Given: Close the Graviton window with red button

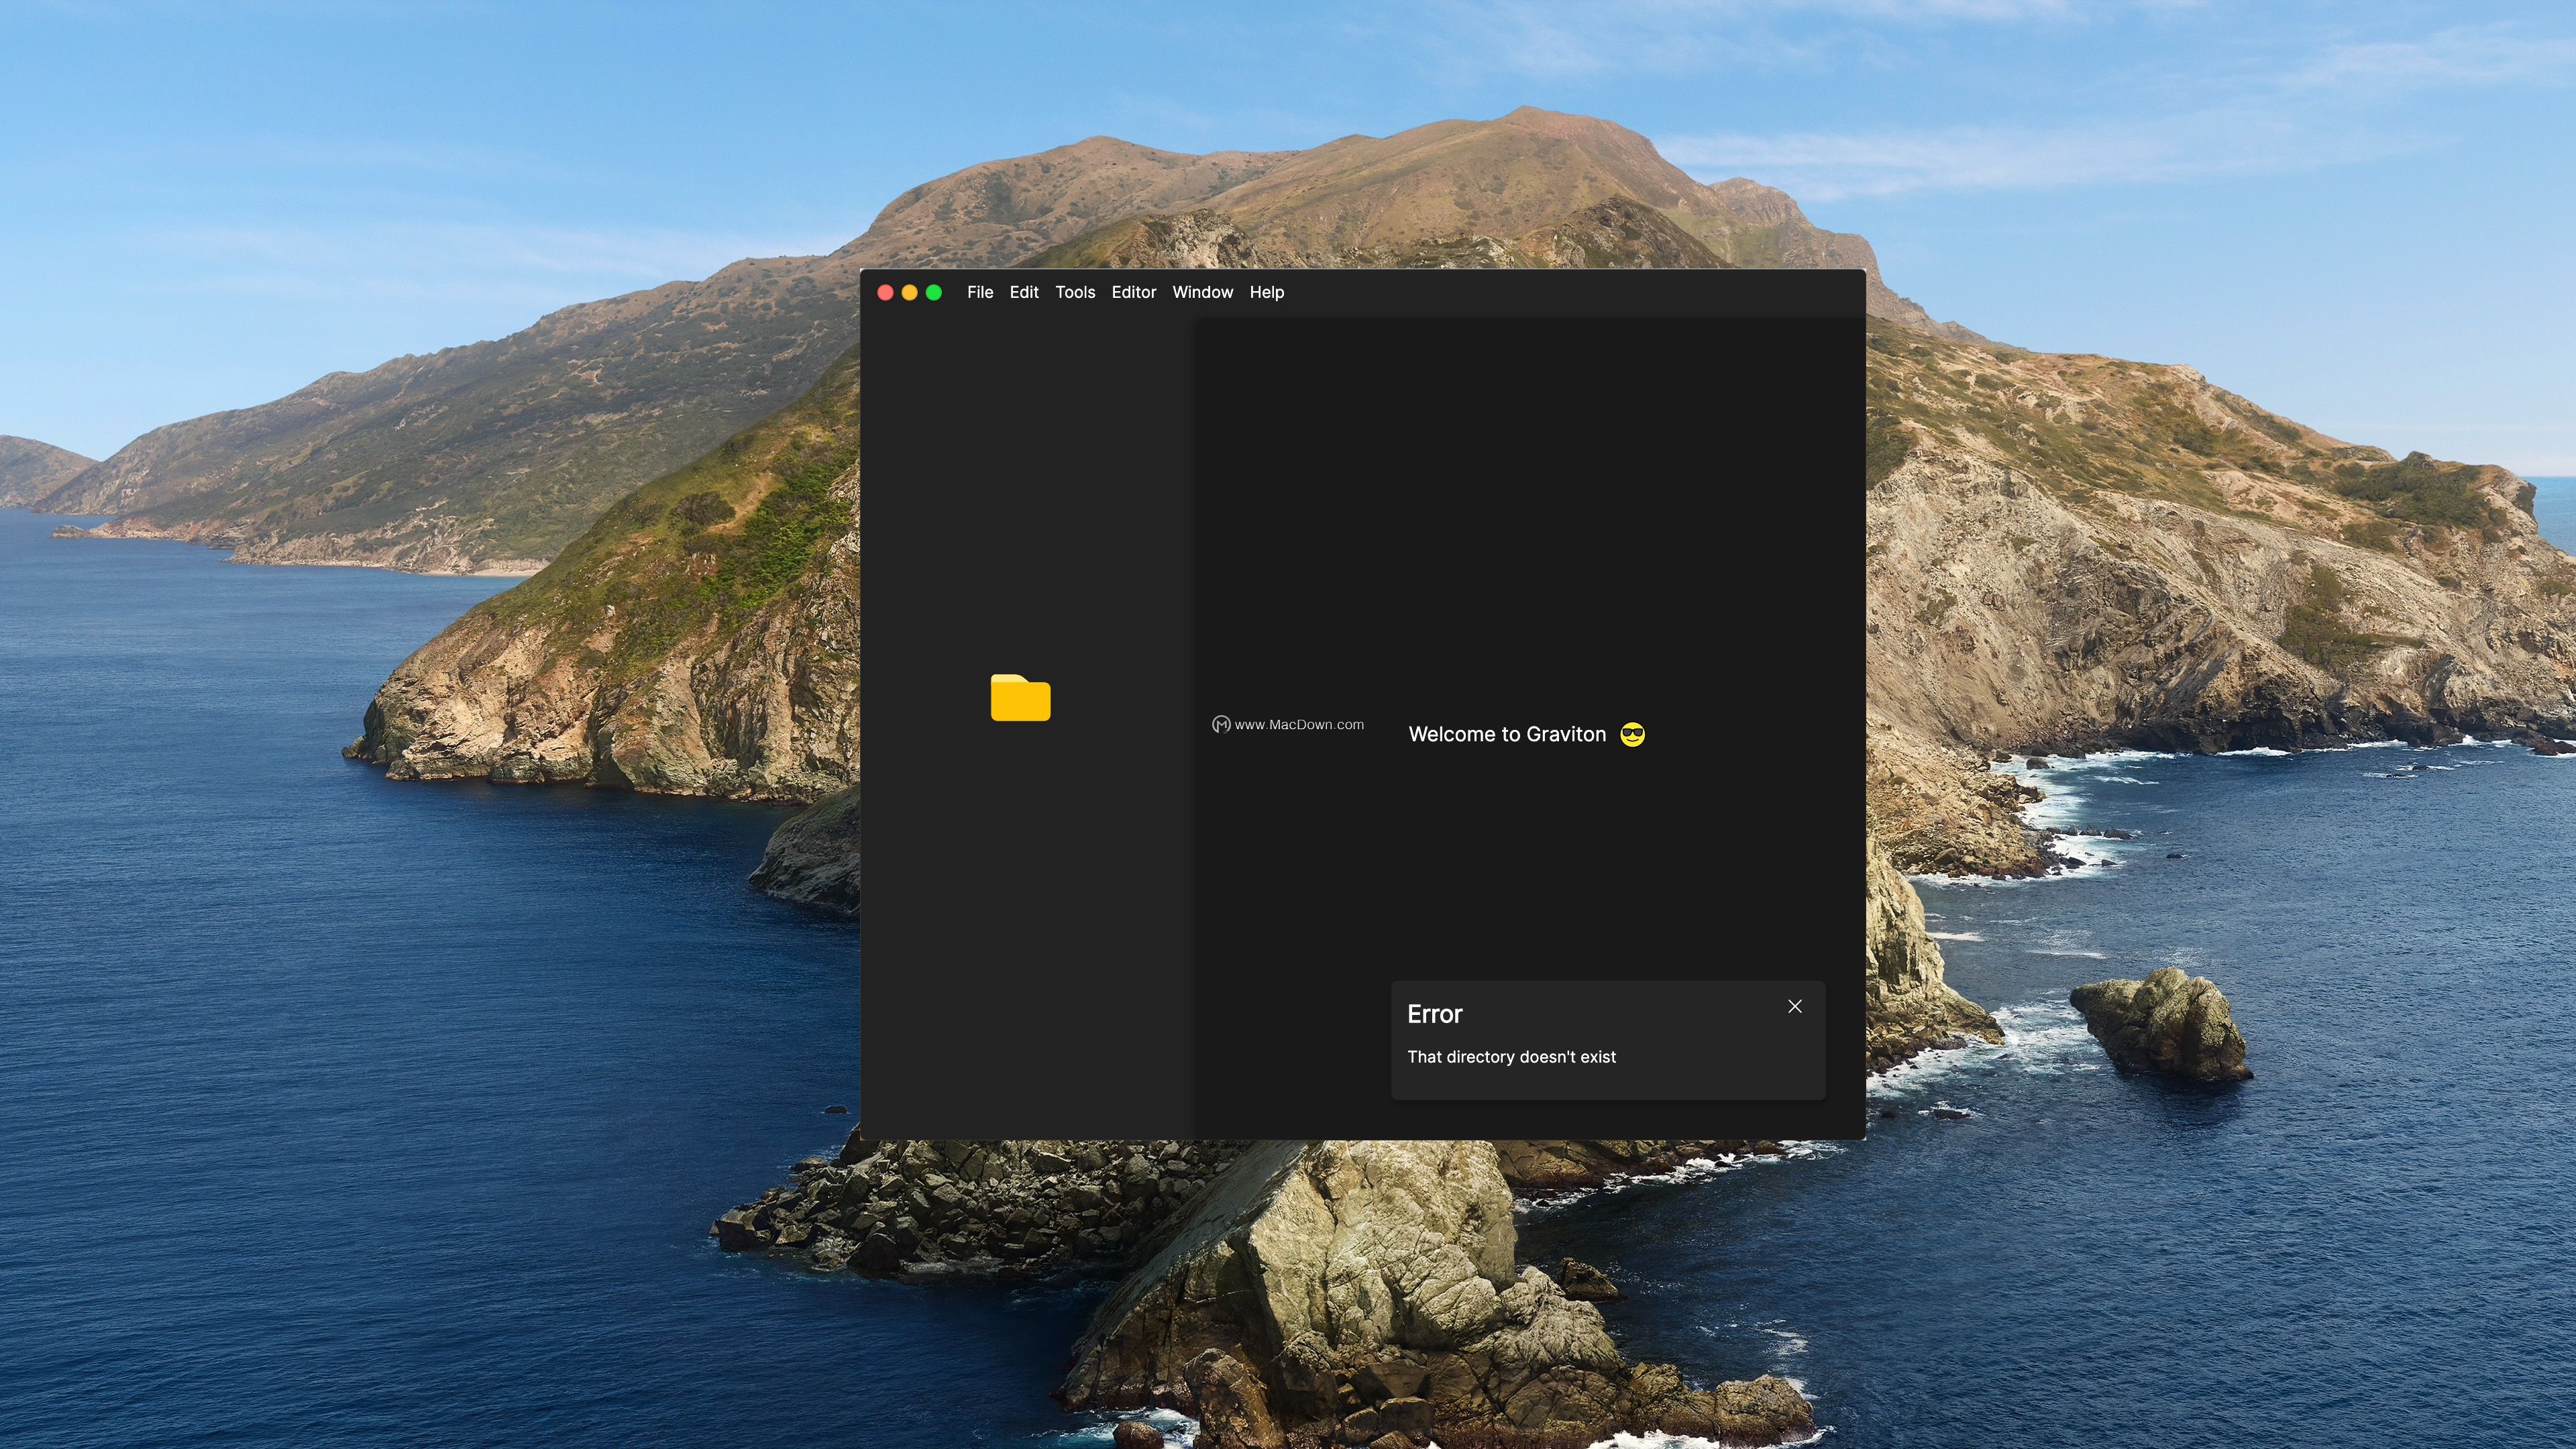Looking at the screenshot, I should 885,292.
